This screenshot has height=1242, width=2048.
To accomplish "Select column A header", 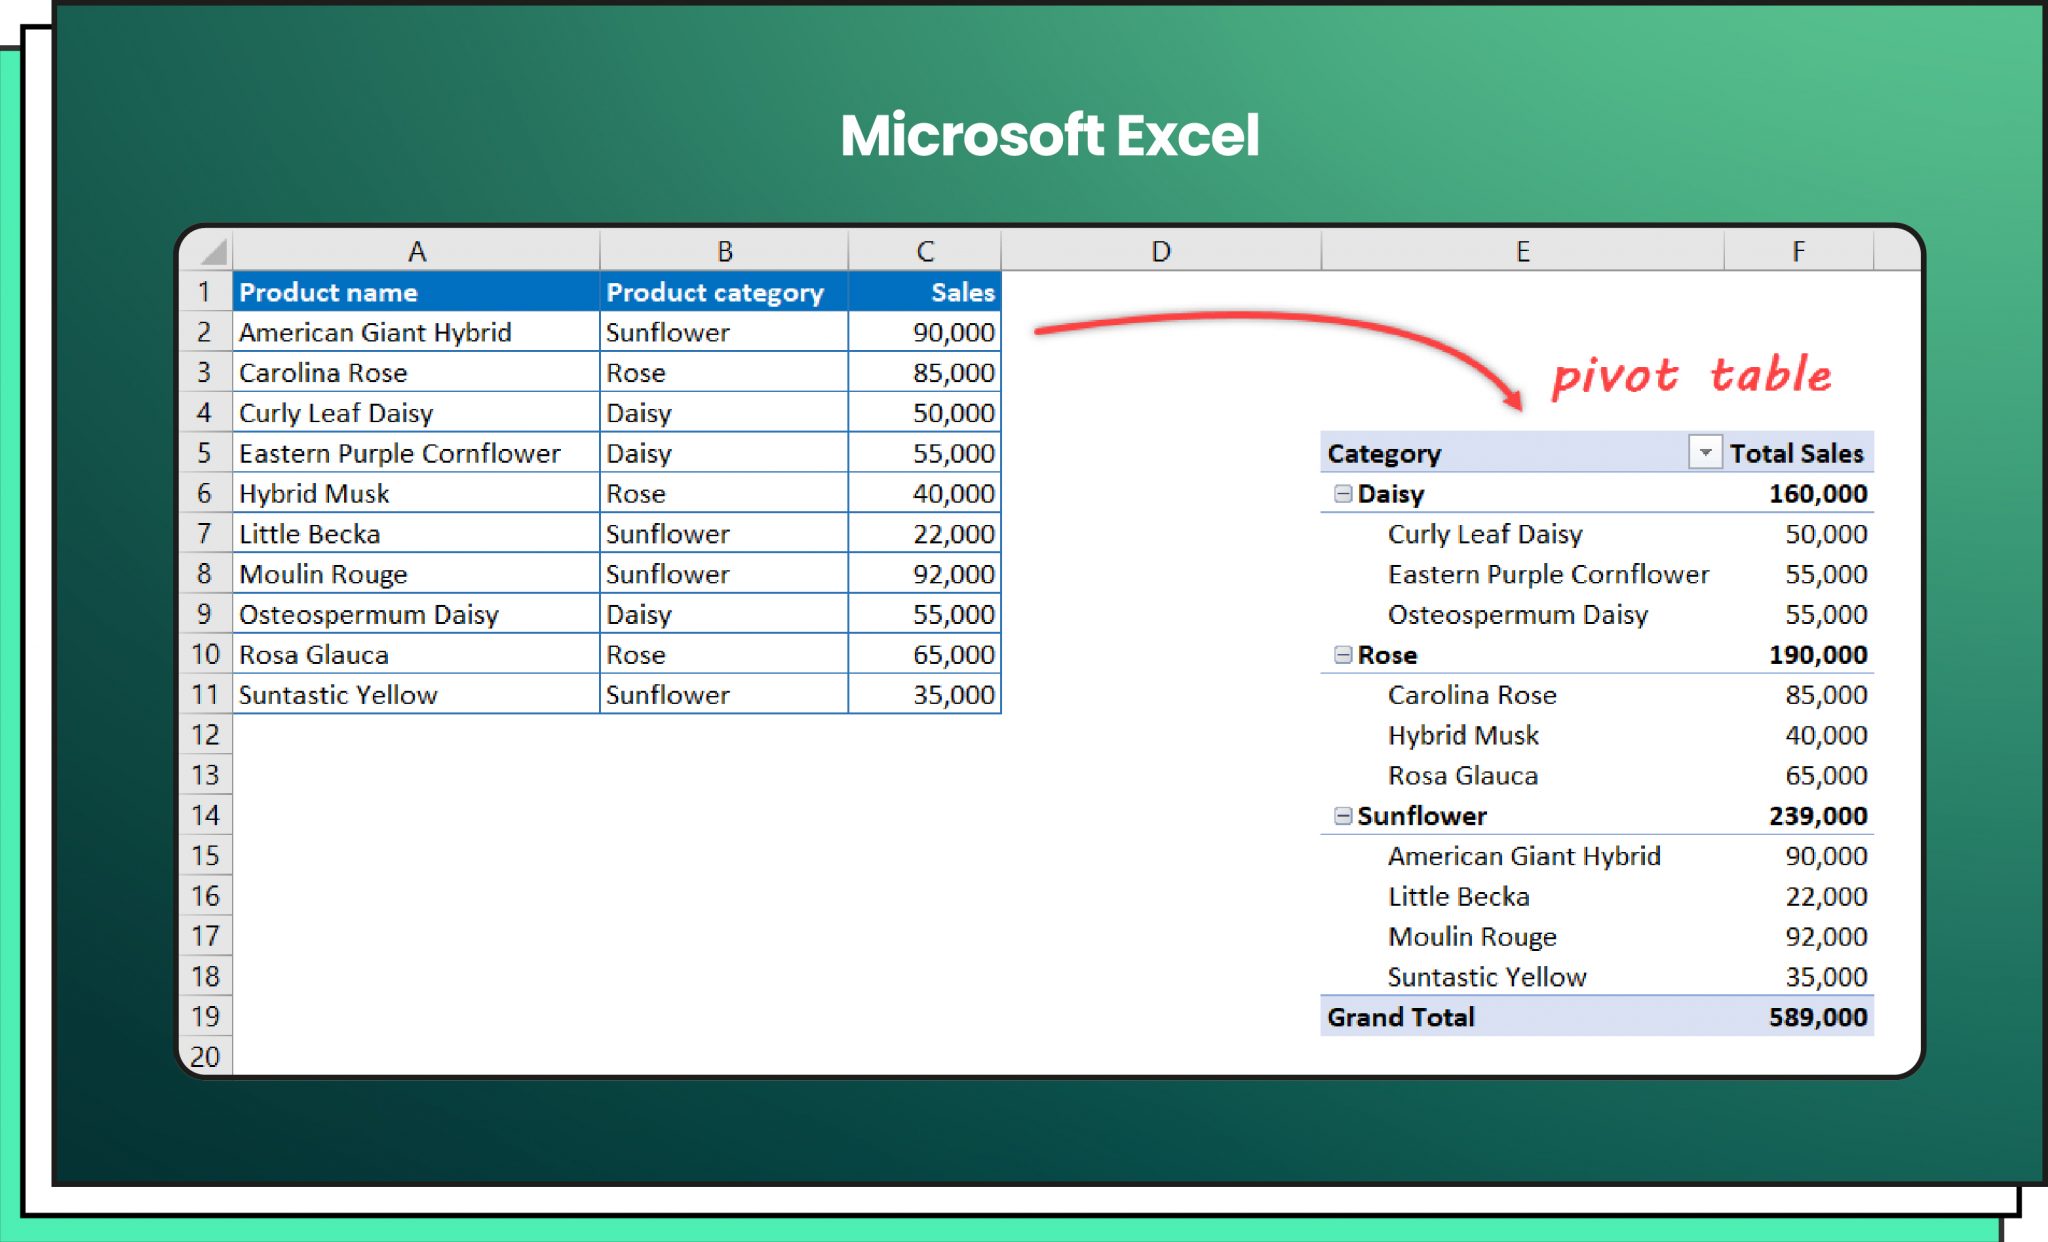I will pyautogui.click(x=416, y=251).
